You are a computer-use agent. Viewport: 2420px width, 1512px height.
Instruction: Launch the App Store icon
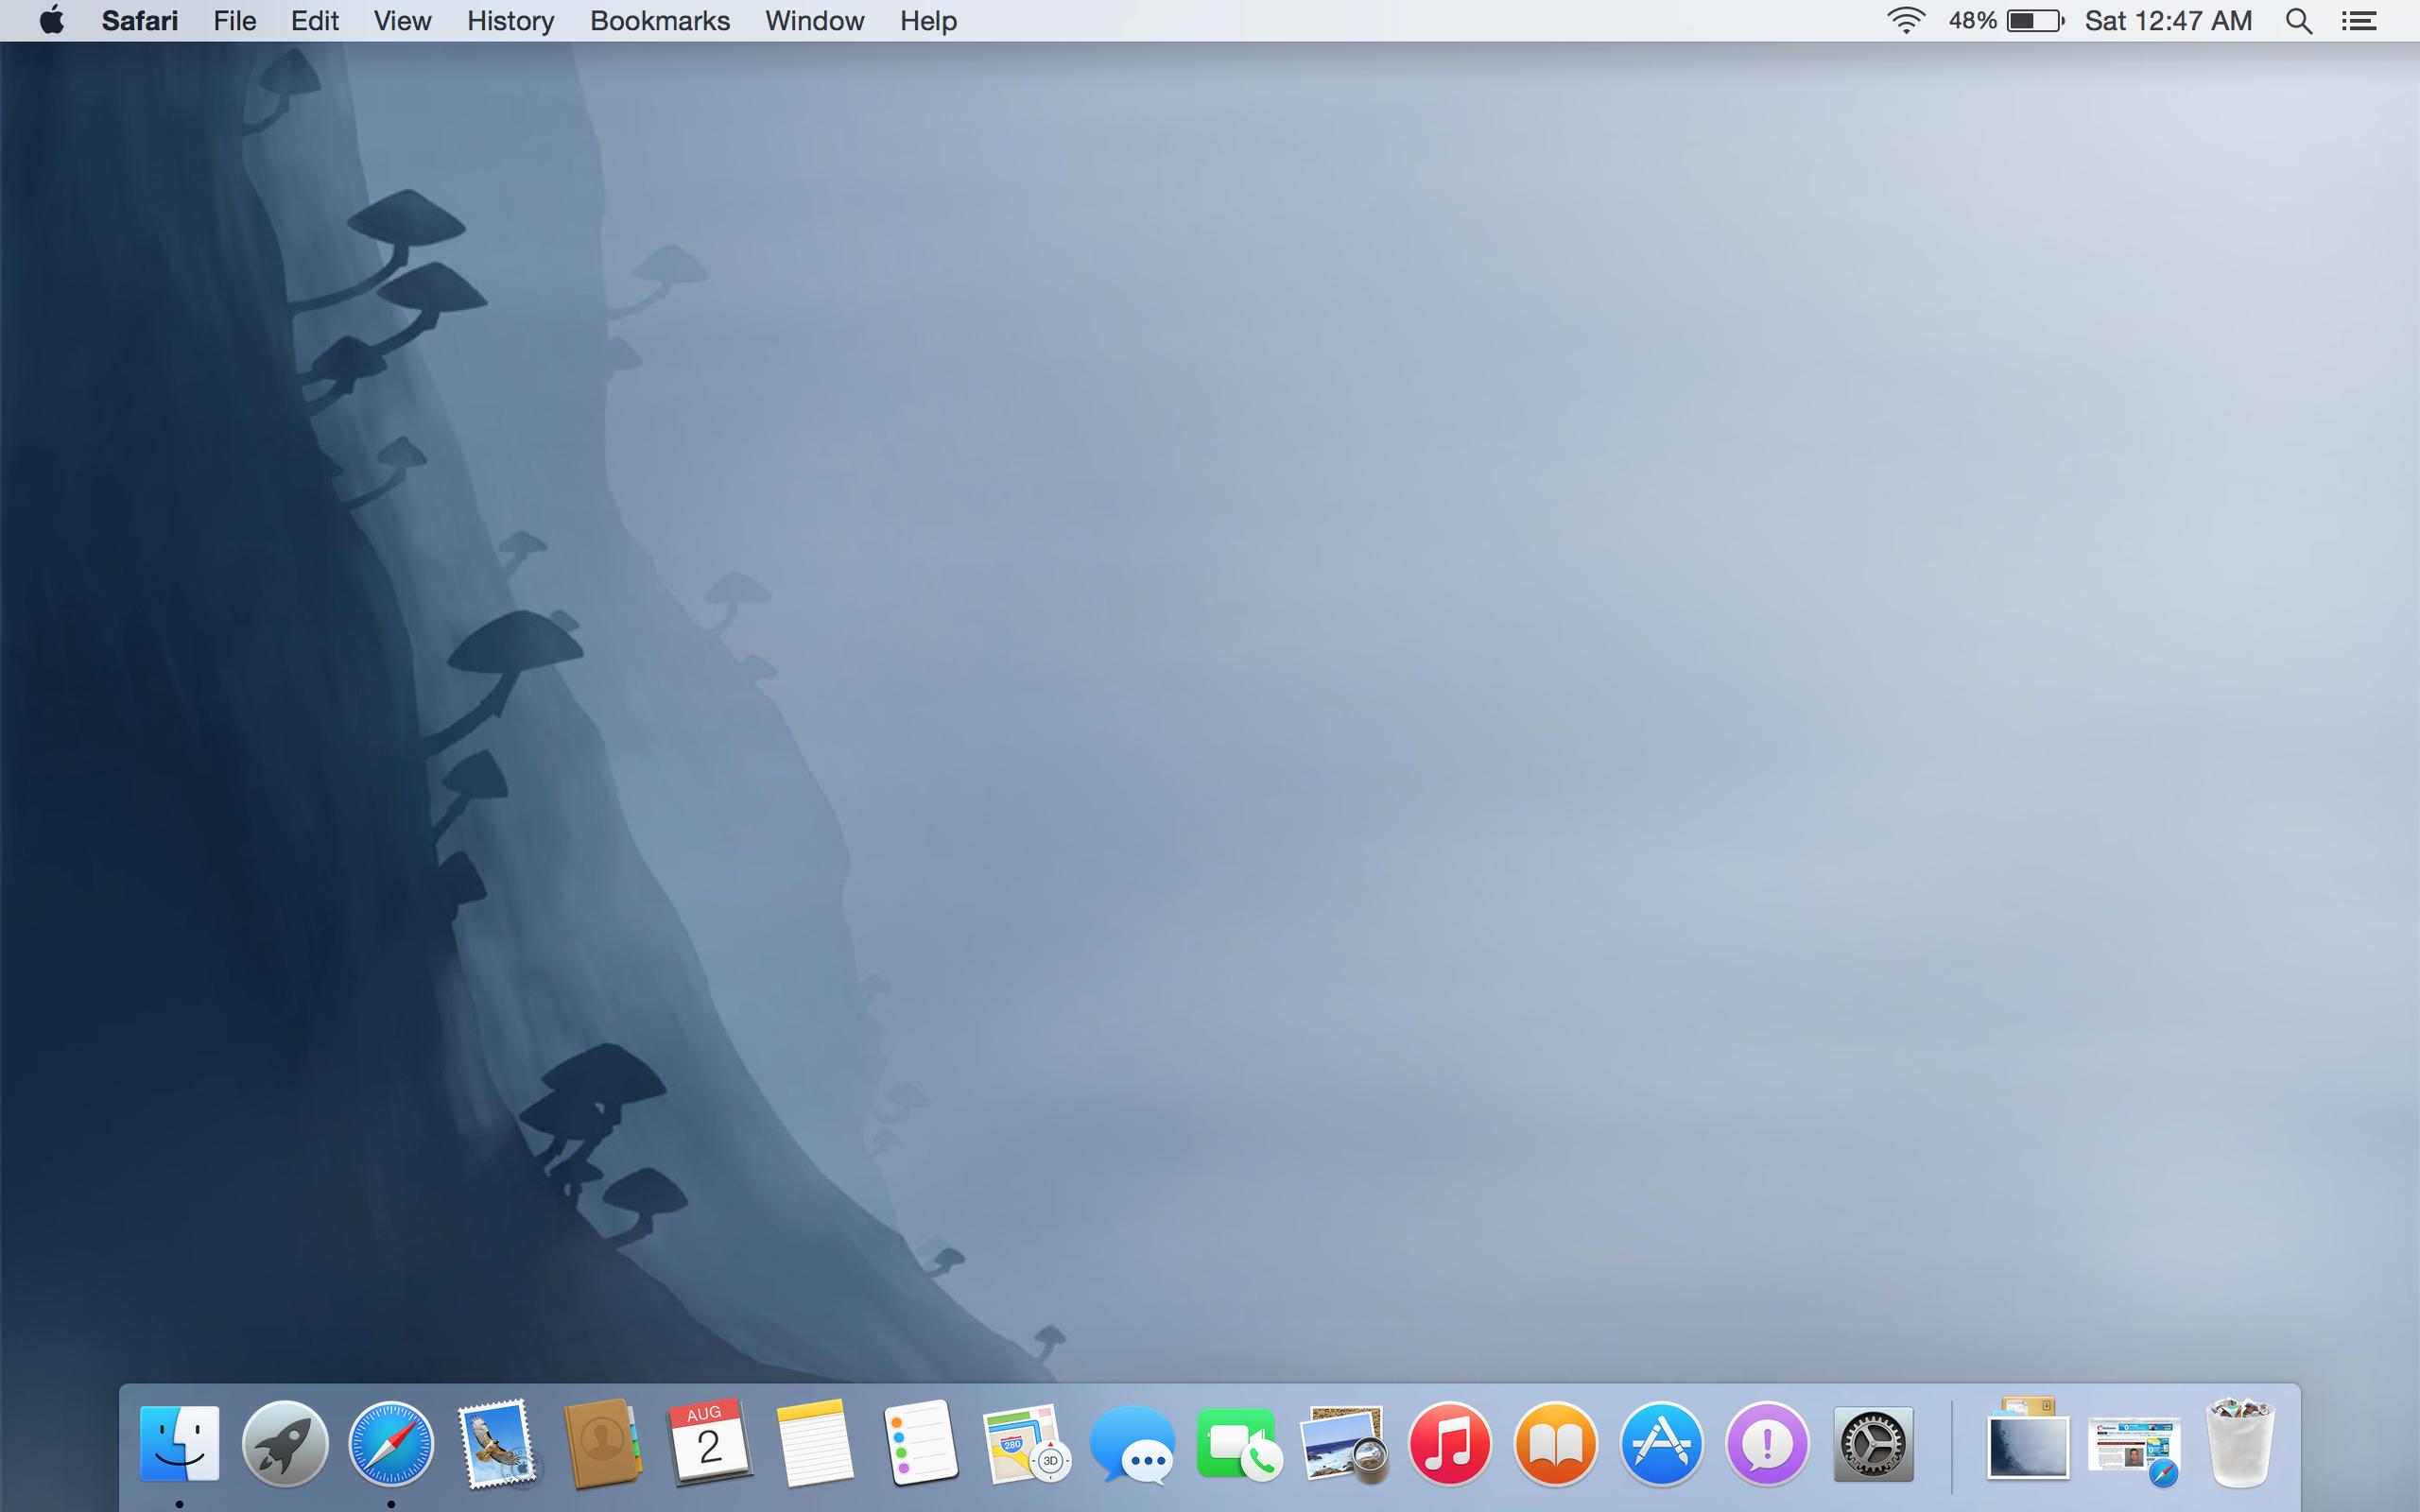pos(1661,1443)
